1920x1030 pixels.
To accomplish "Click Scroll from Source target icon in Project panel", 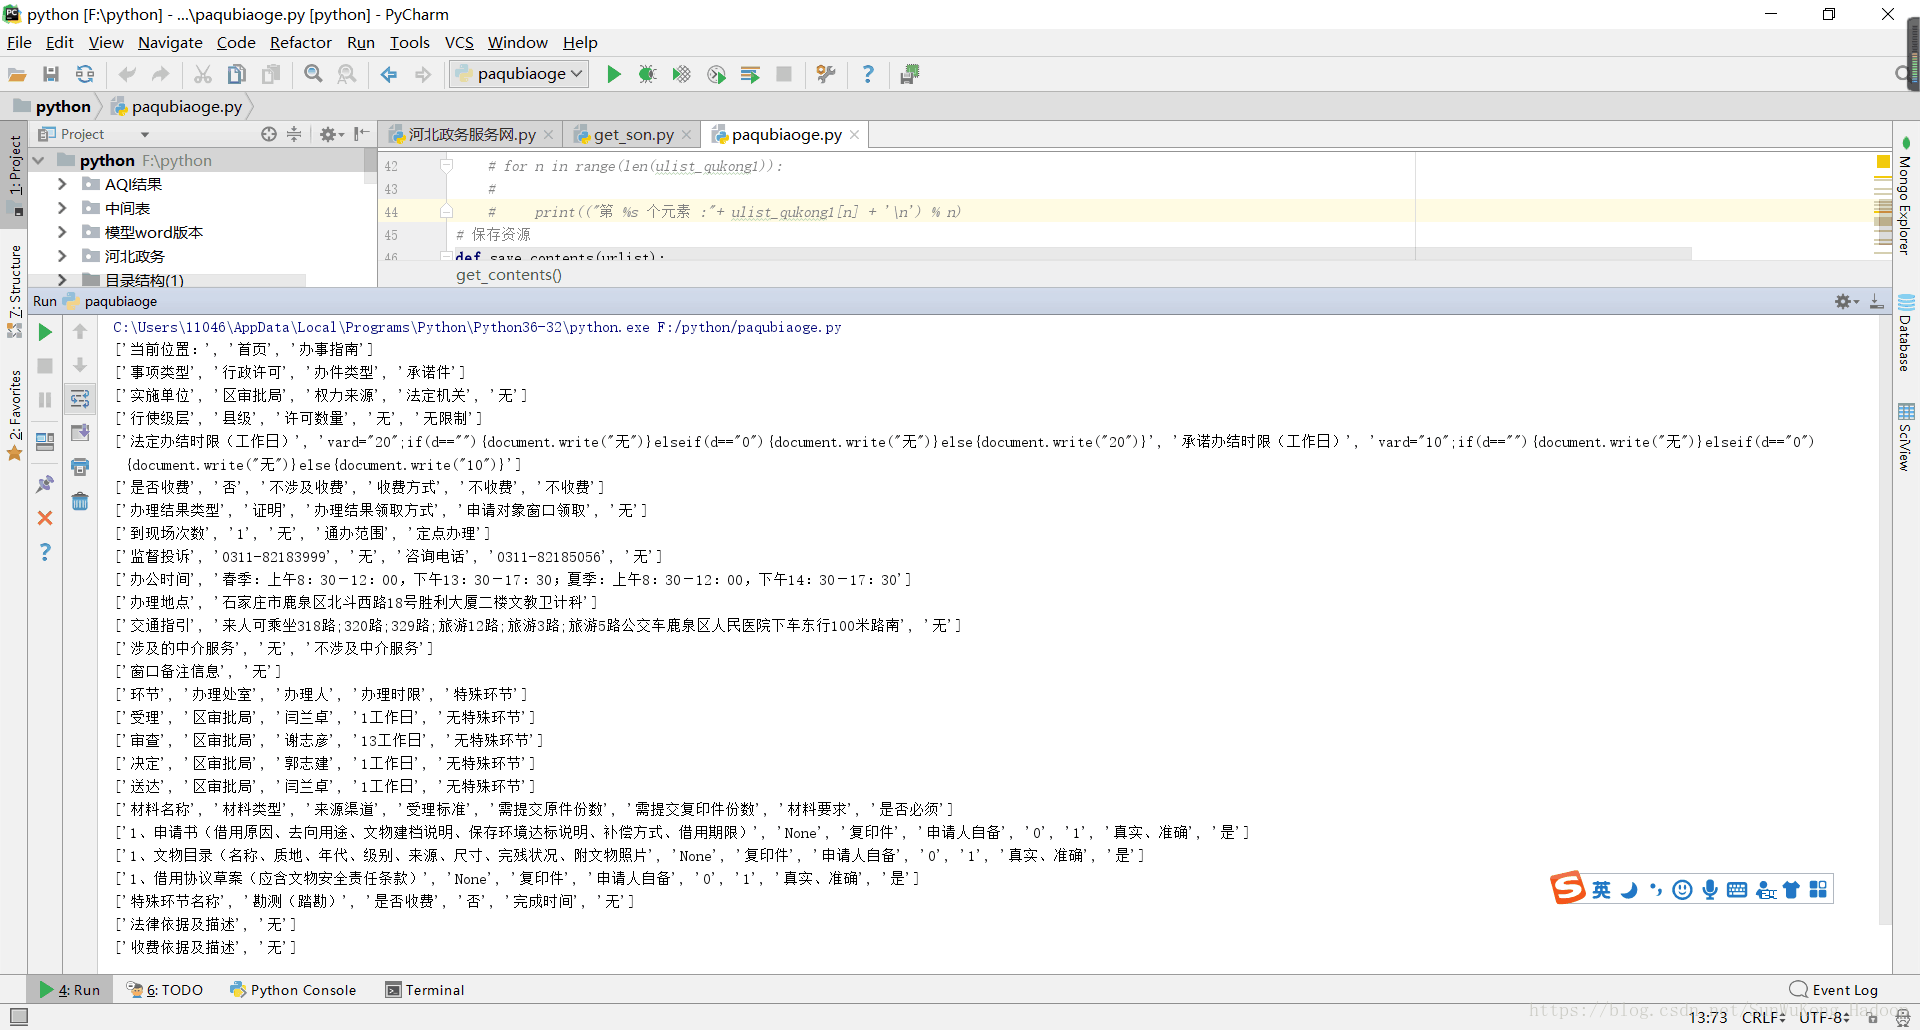I will (269, 134).
